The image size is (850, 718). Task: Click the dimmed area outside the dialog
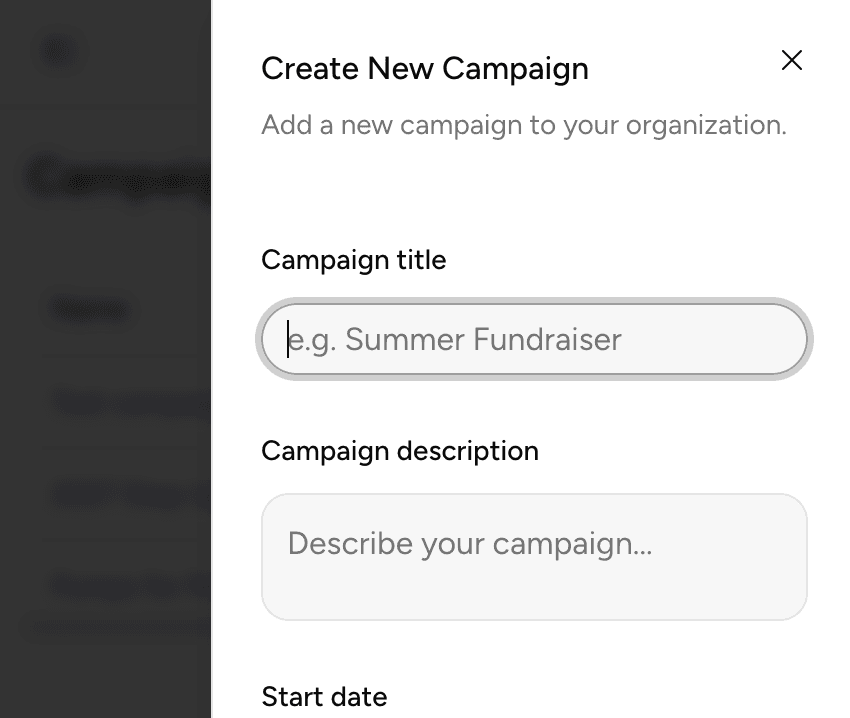[x=105, y=650]
